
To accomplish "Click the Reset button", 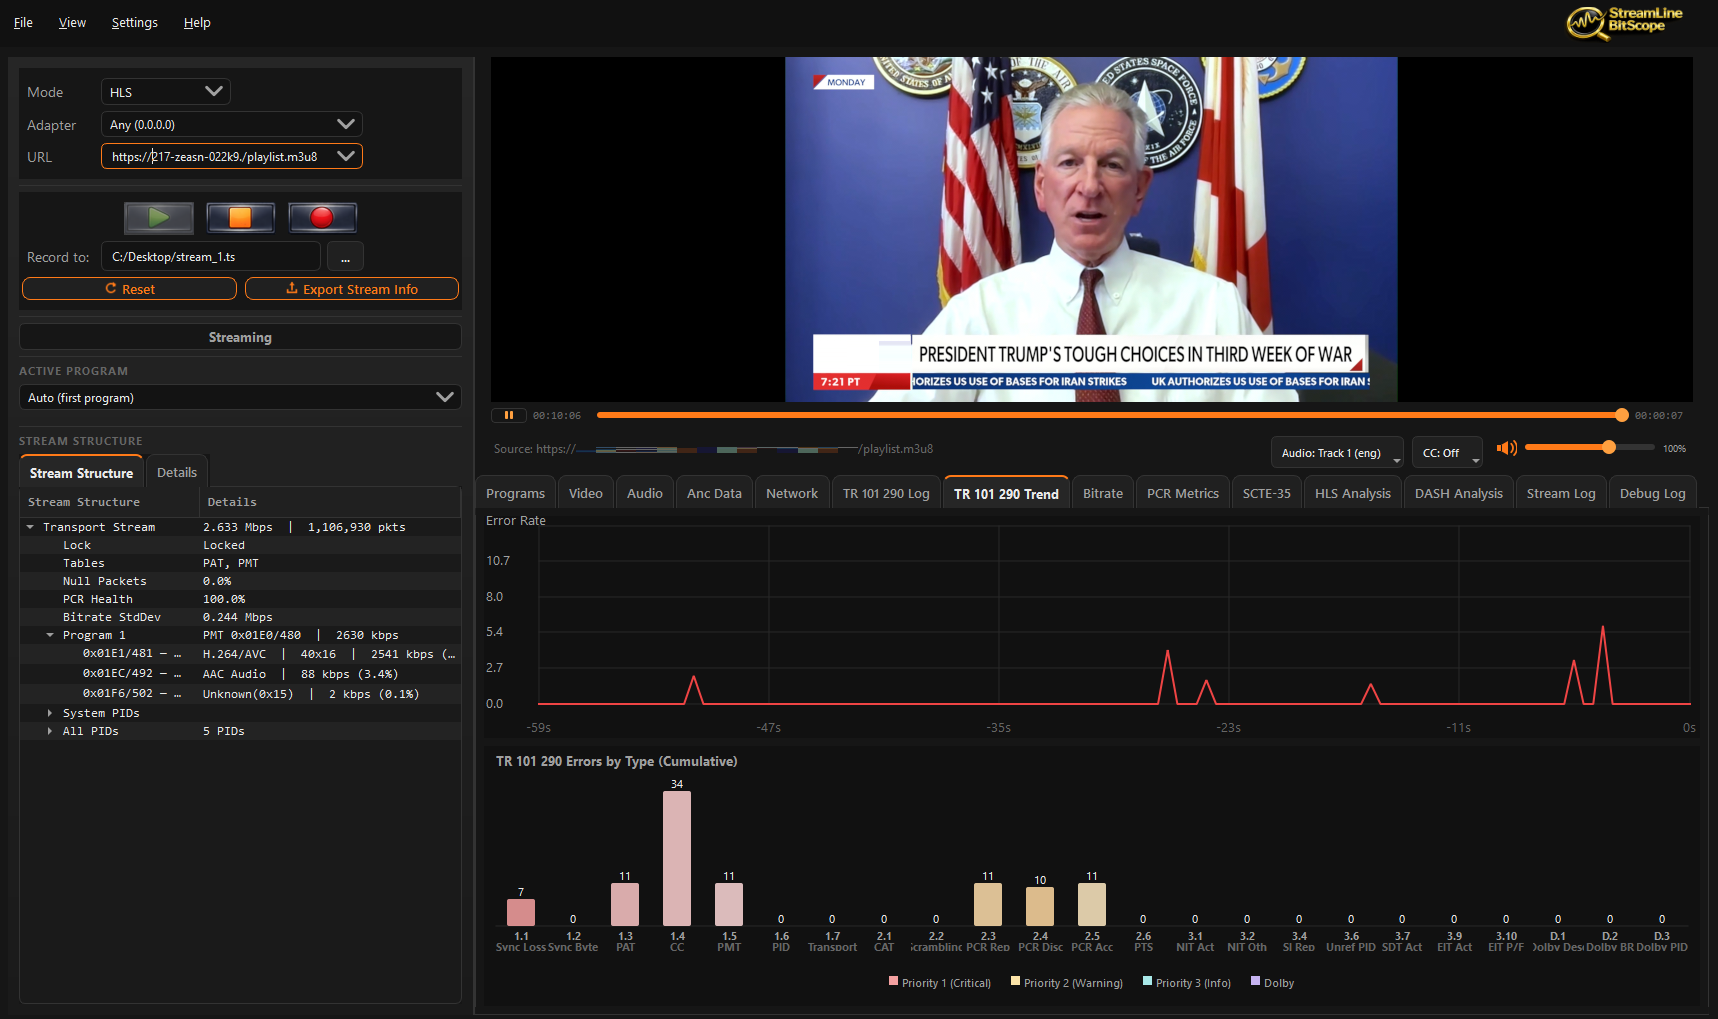I will (x=129, y=289).
